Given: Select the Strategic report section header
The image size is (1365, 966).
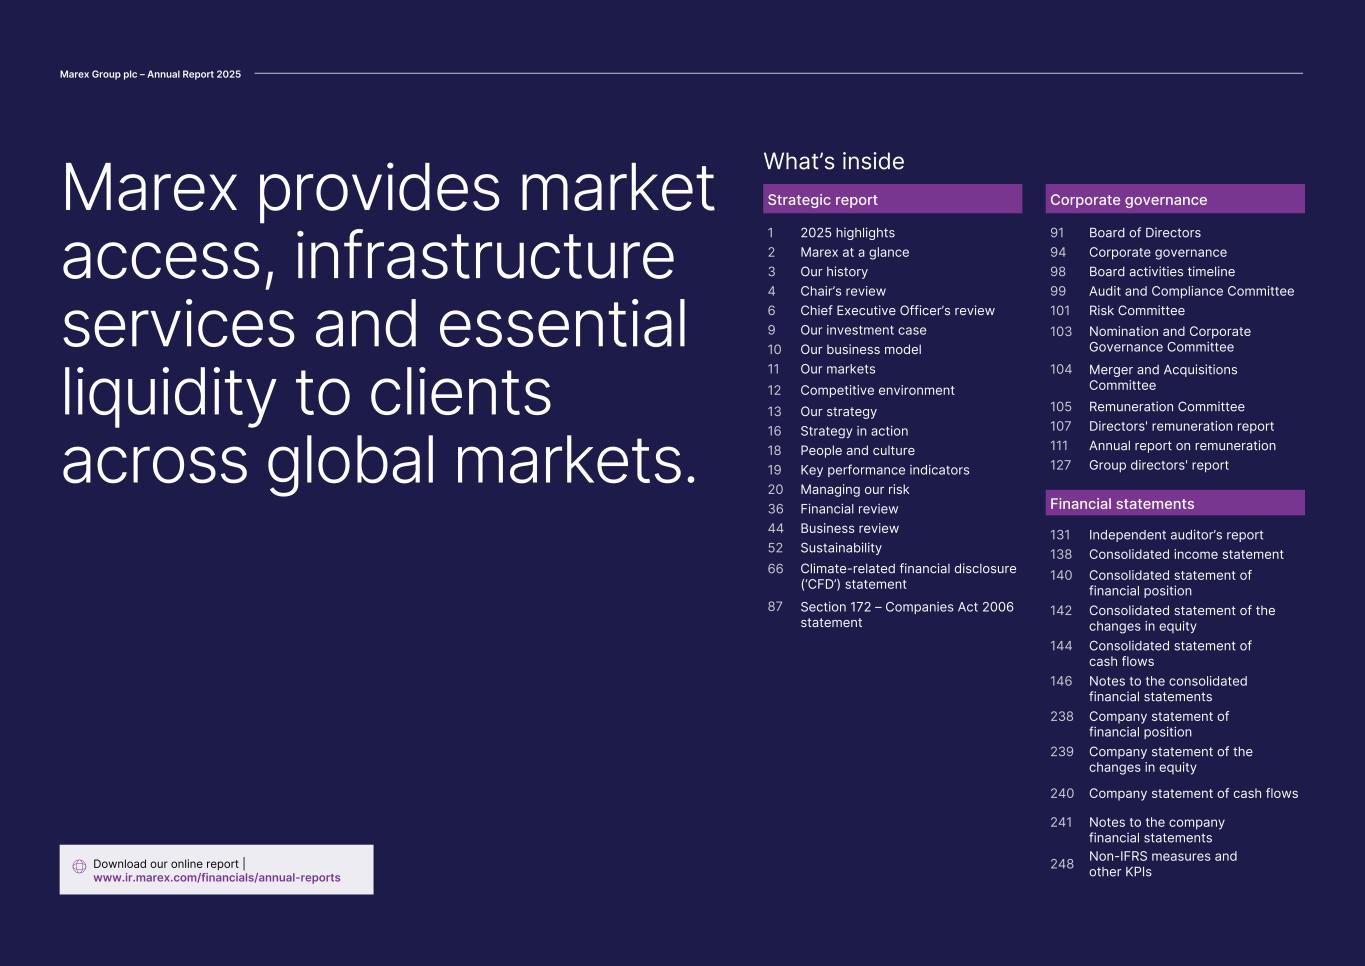Looking at the screenshot, I should pyautogui.click(x=892, y=199).
